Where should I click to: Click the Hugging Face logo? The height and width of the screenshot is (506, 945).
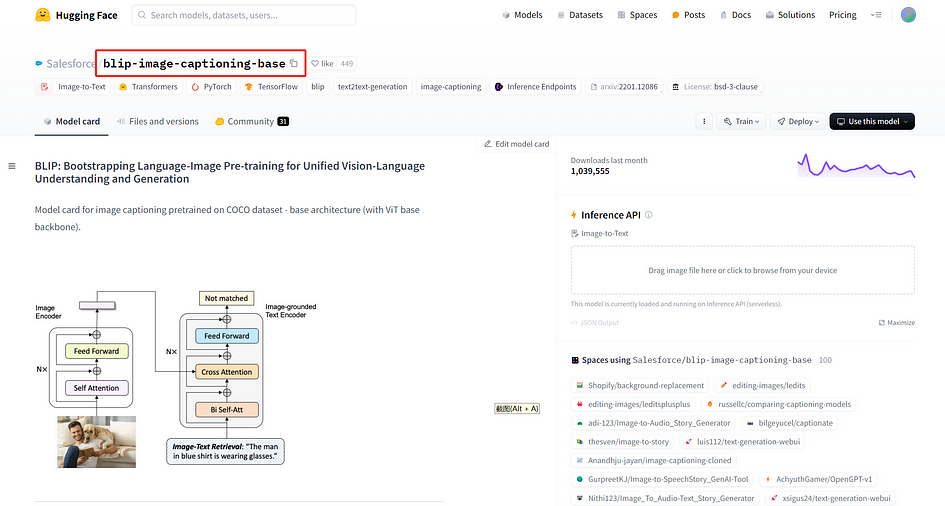click(77, 15)
